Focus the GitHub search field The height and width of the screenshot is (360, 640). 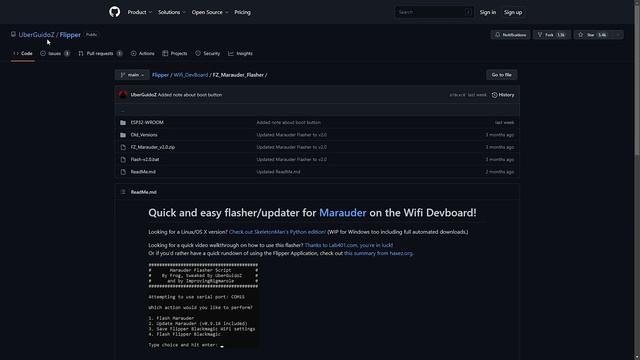pyautogui.click(x=434, y=12)
